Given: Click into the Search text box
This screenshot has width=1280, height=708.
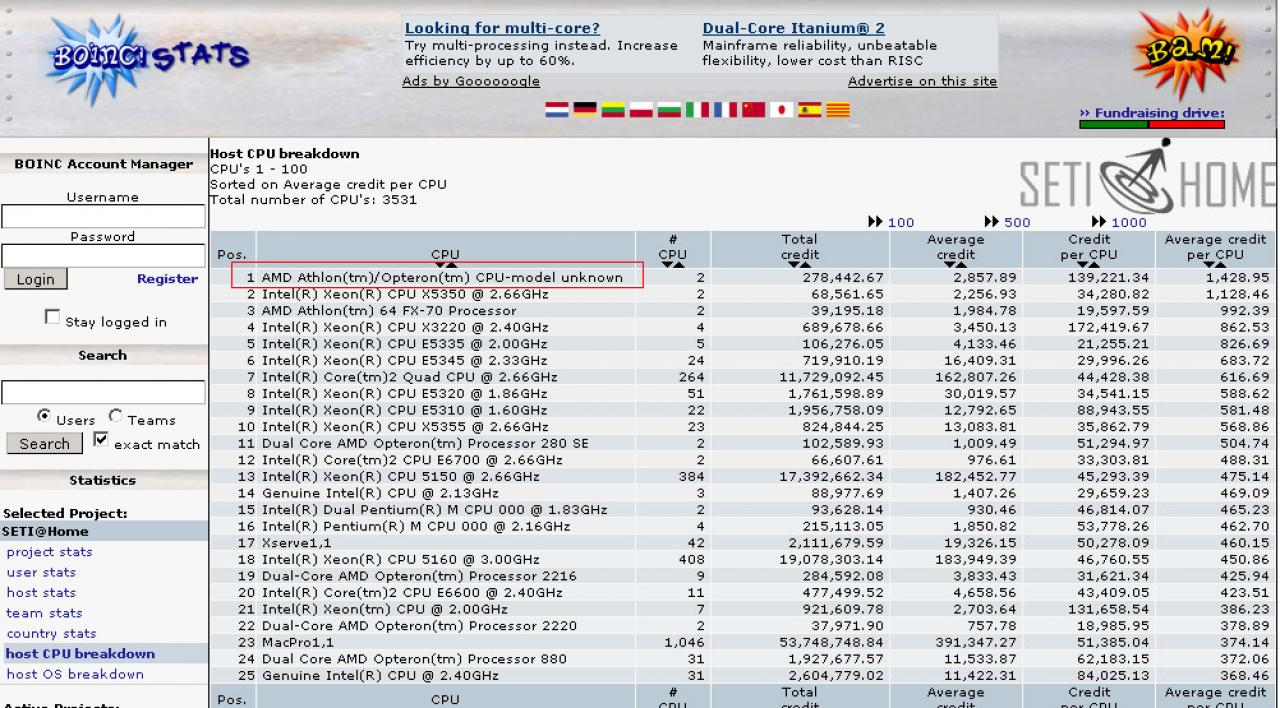Looking at the screenshot, I should click(x=103, y=392).
